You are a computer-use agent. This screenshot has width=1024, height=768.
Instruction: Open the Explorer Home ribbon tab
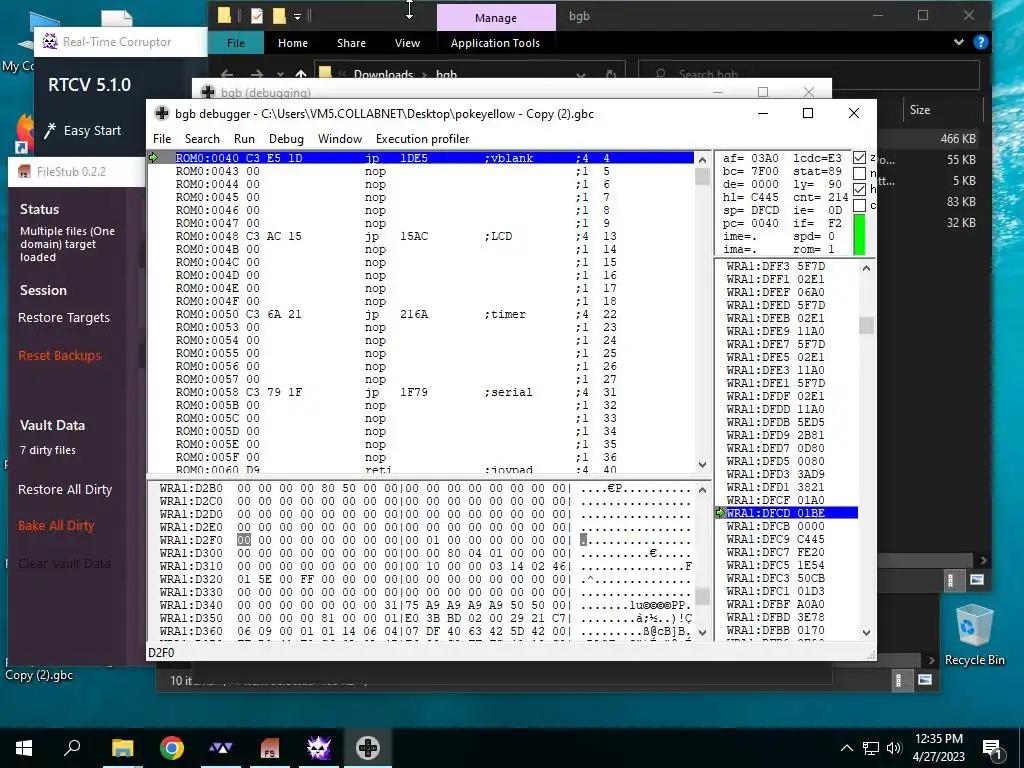293,42
